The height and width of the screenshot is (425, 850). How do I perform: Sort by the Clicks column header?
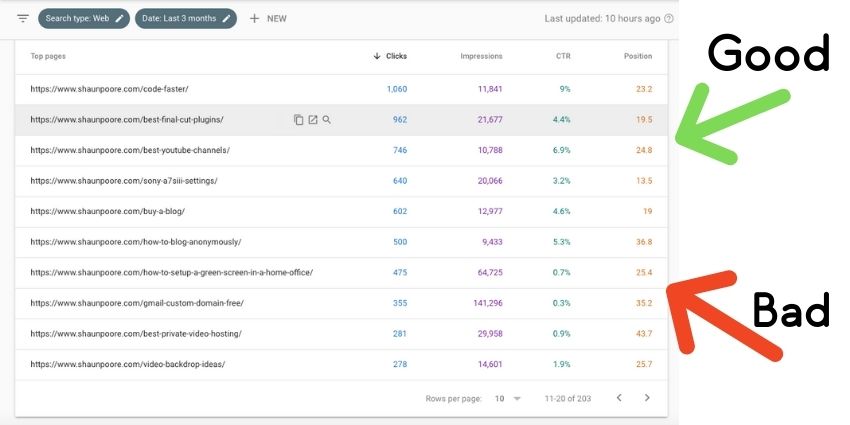click(x=390, y=56)
